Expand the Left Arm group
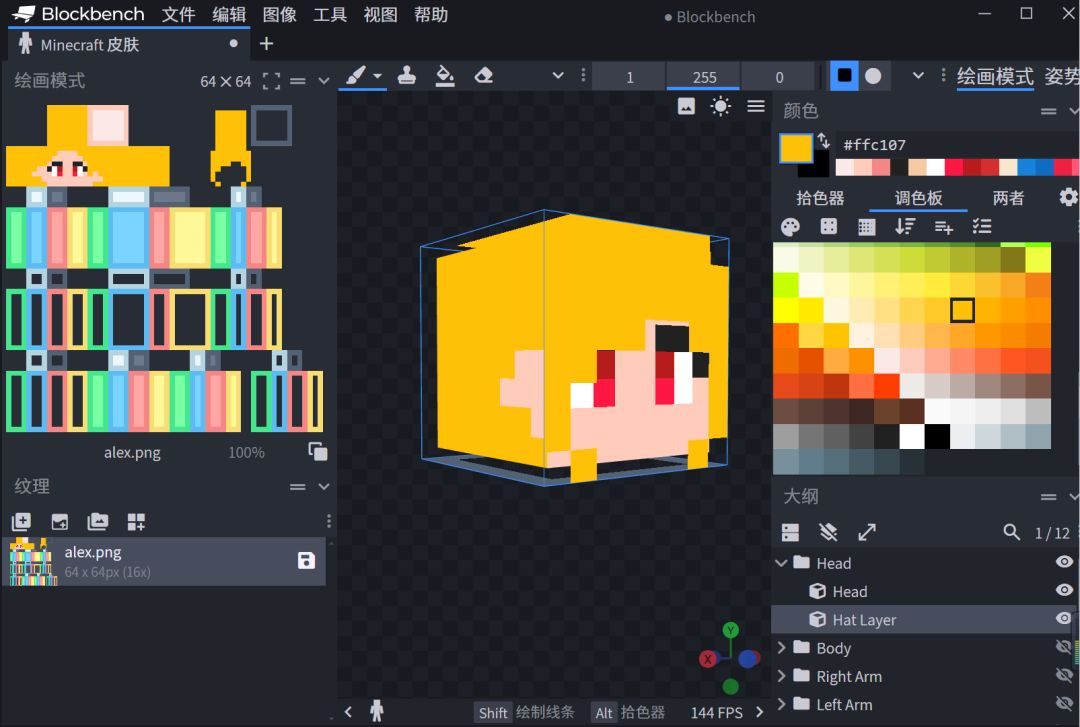 pos(781,704)
